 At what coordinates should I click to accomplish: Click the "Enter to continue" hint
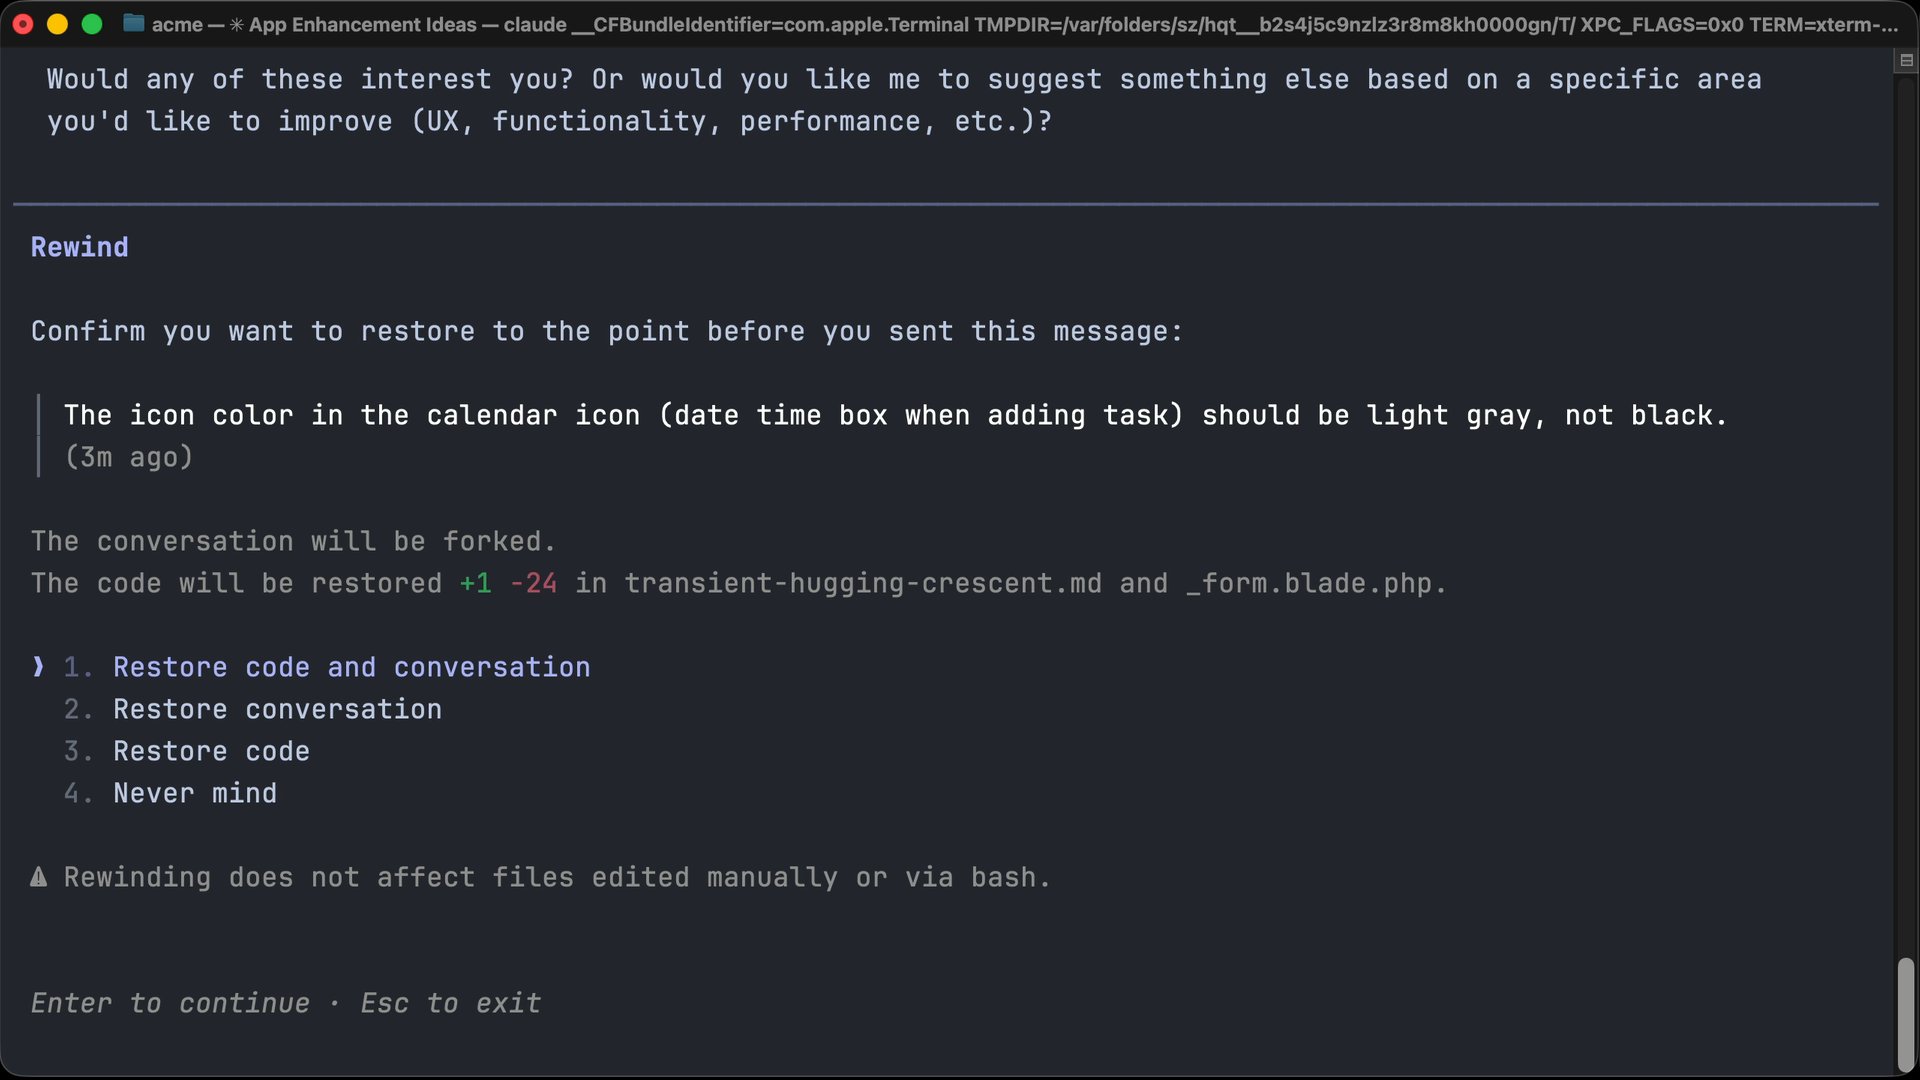[x=170, y=1003]
